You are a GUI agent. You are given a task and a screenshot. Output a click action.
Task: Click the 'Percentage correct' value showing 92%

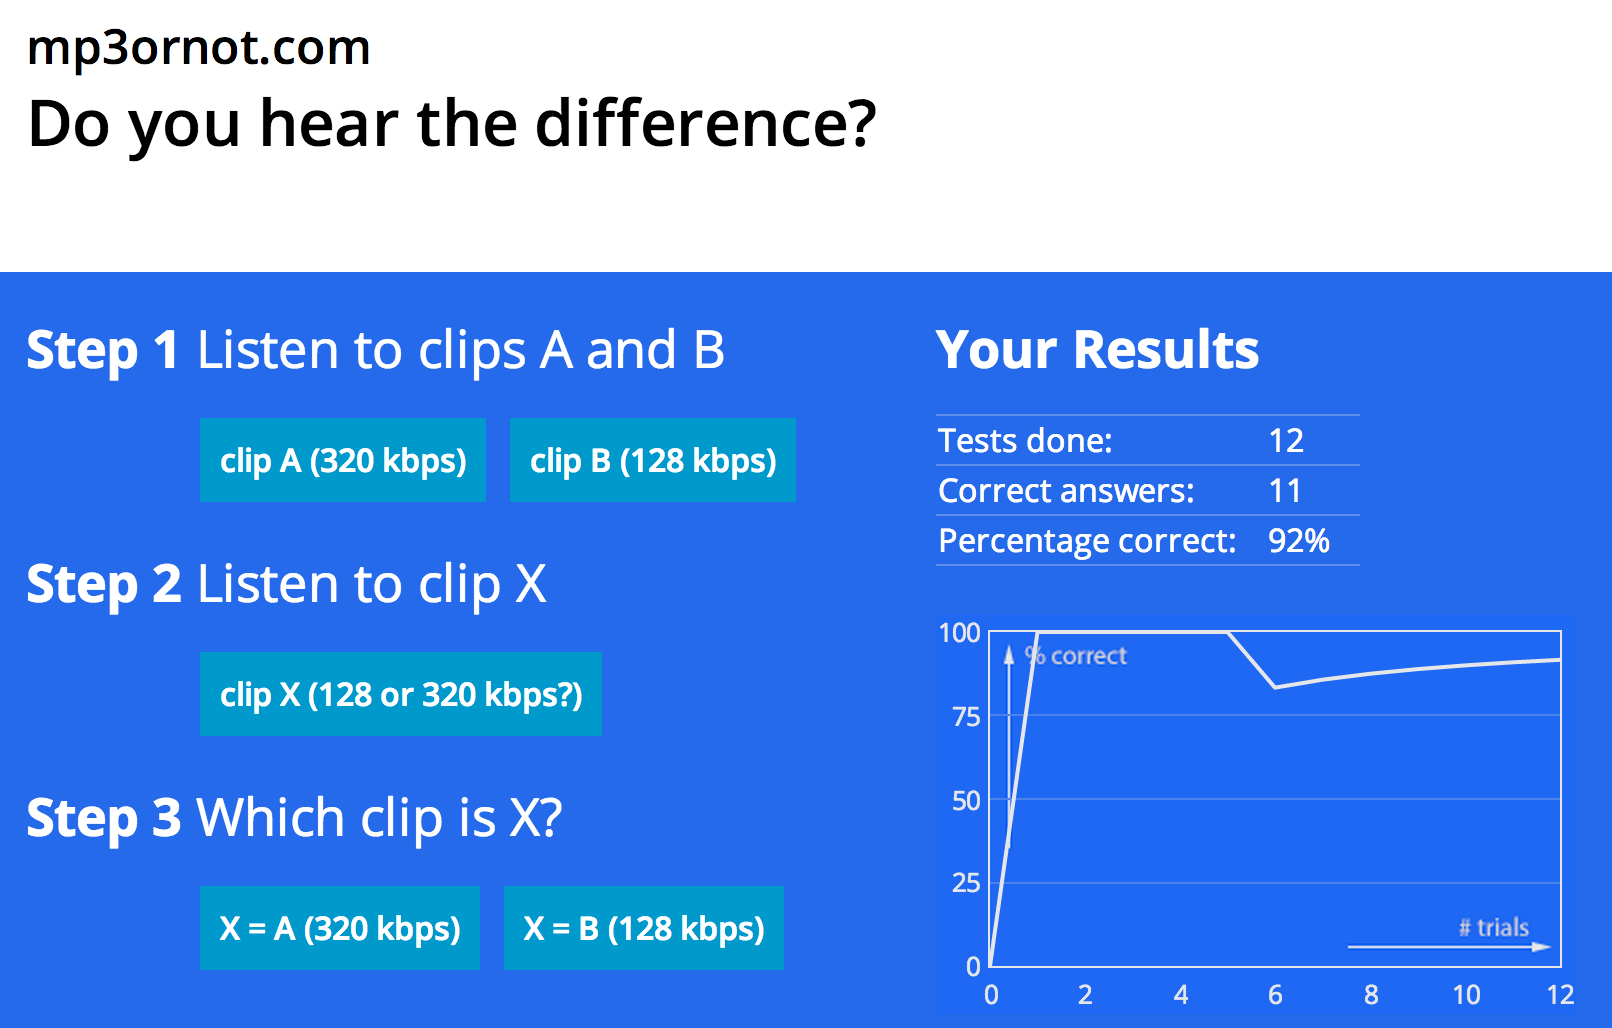tap(1299, 541)
